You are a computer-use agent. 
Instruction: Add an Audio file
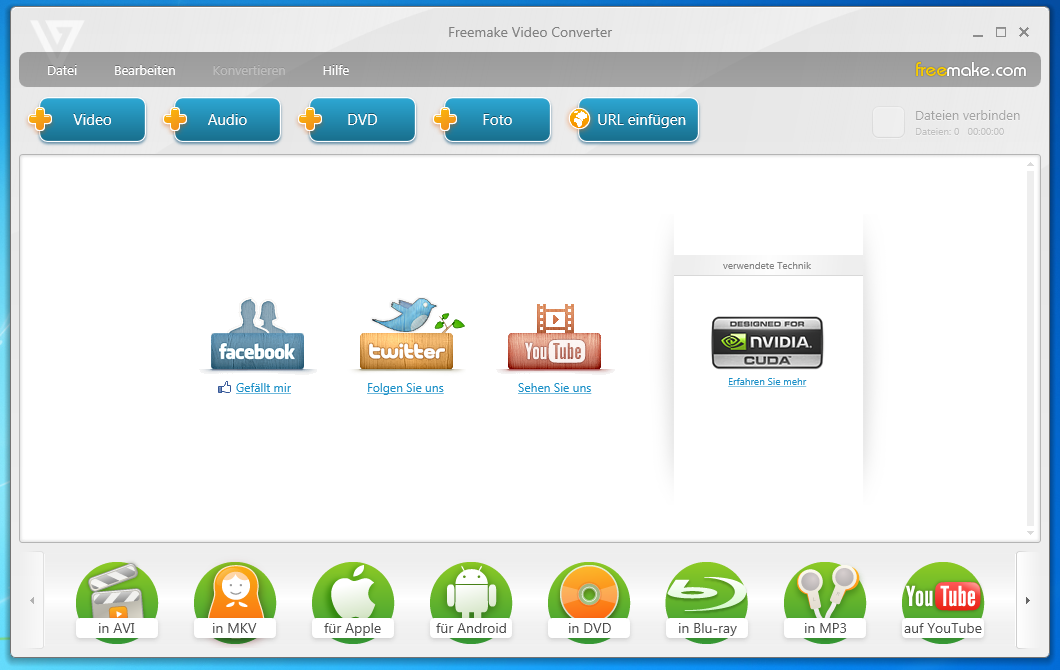click(222, 120)
